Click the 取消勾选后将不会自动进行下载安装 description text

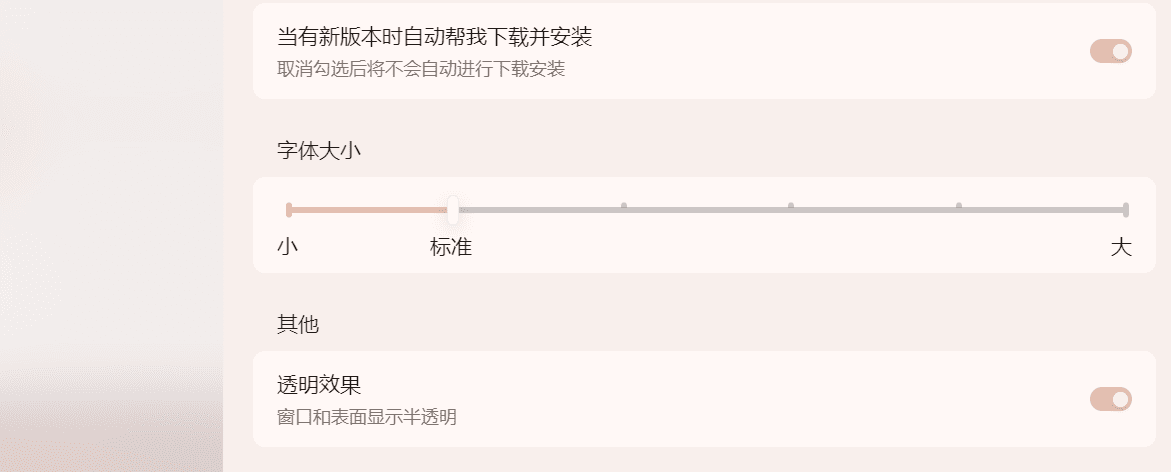(x=421, y=69)
